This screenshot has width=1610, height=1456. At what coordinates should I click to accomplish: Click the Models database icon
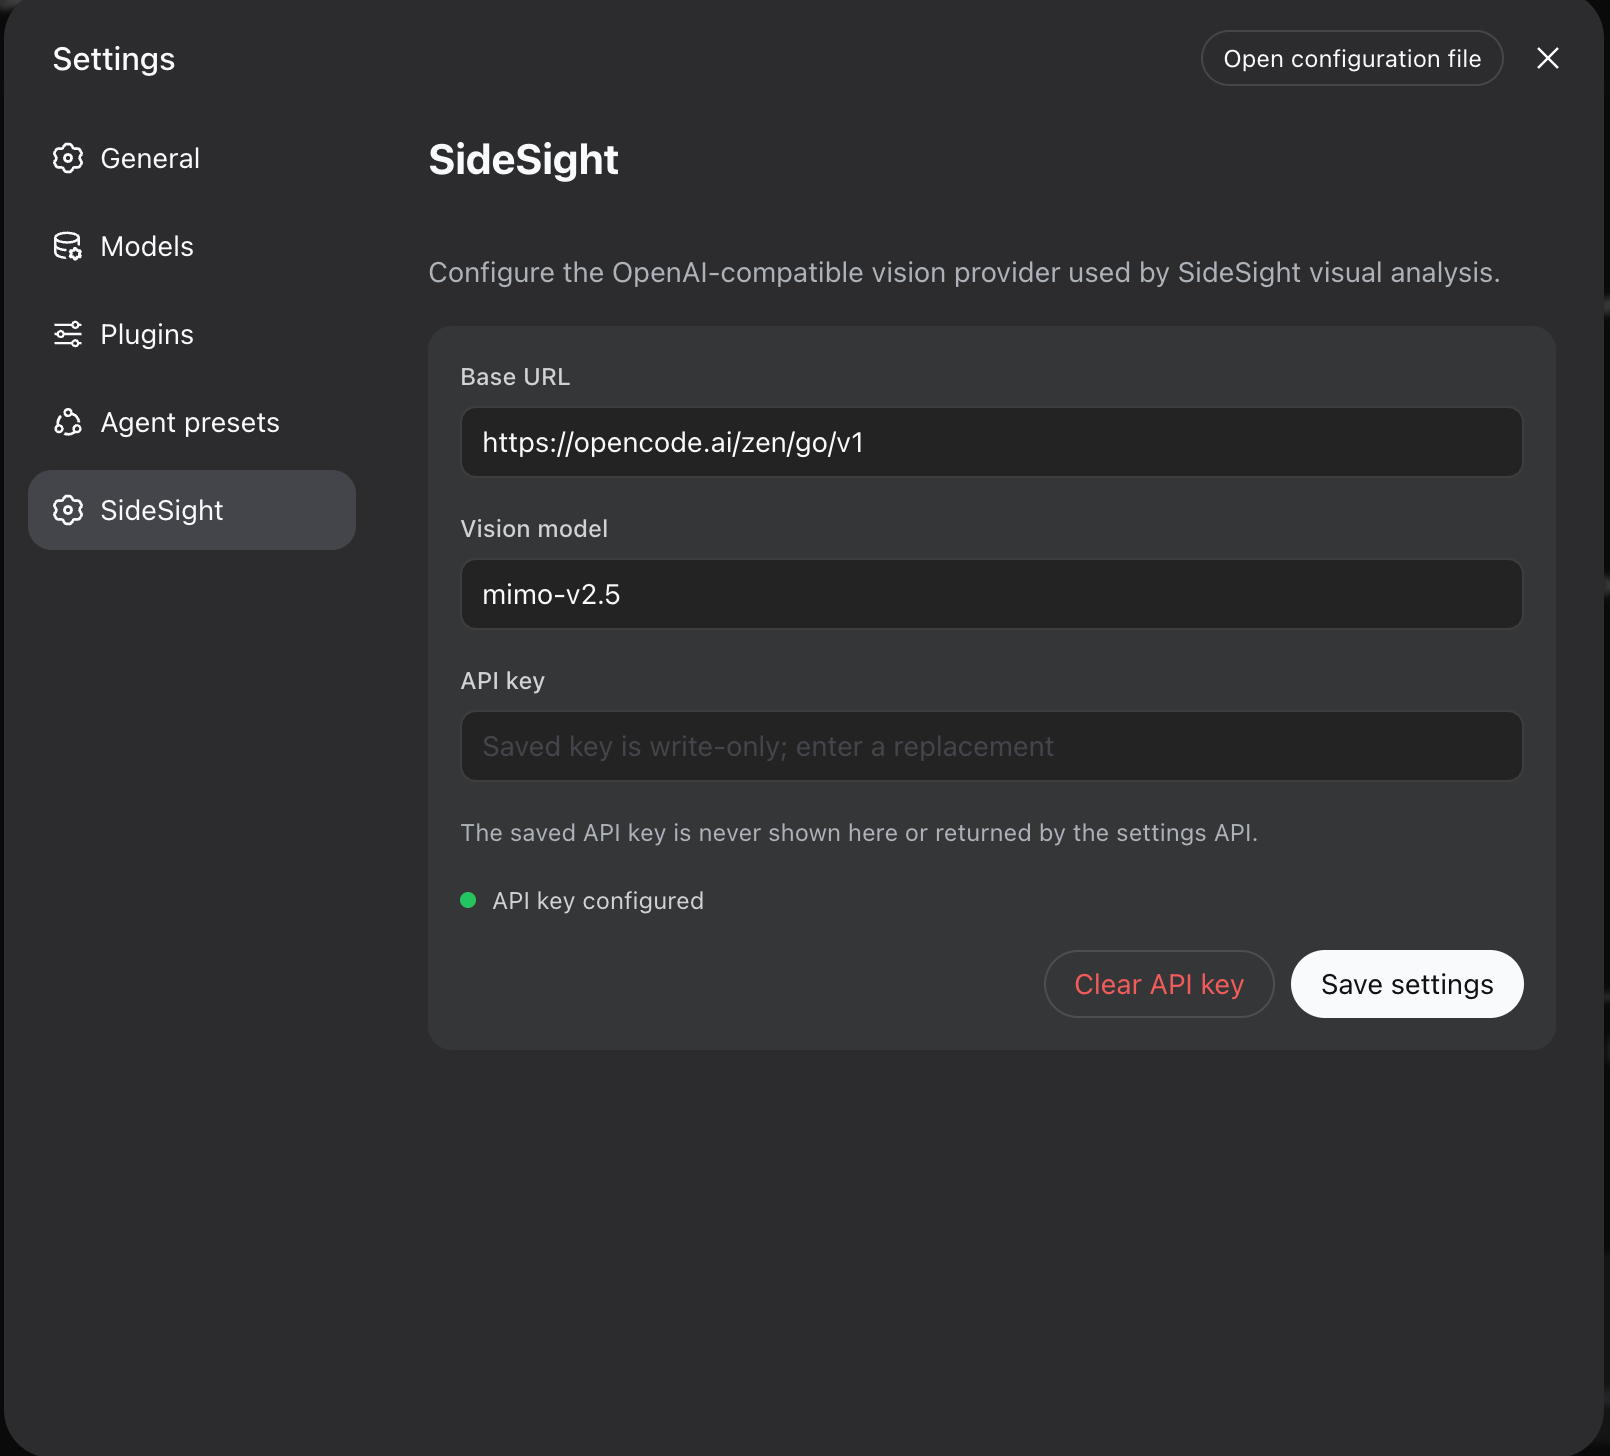point(68,246)
